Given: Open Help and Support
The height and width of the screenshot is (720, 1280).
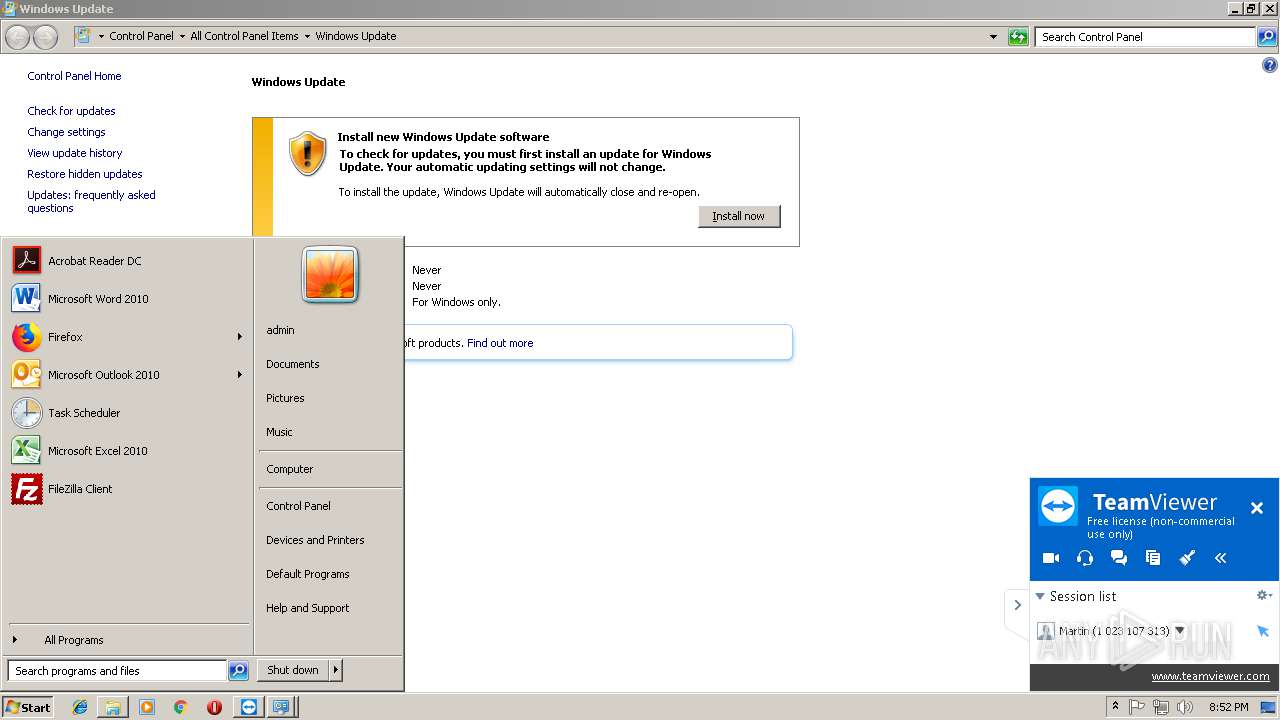Looking at the screenshot, I should click(x=308, y=608).
